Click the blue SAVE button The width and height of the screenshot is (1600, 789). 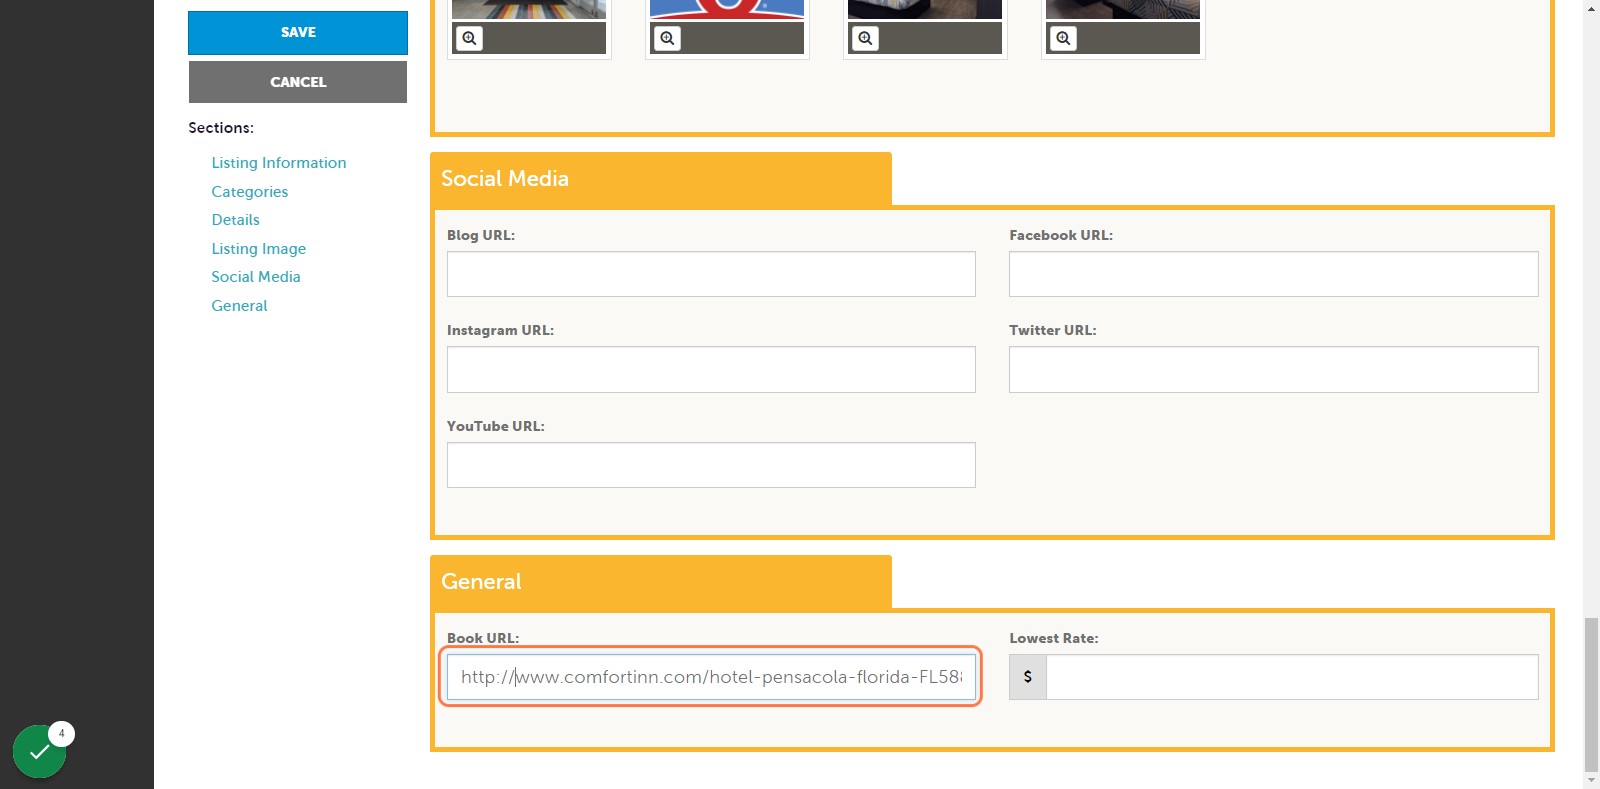coord(298,33)
